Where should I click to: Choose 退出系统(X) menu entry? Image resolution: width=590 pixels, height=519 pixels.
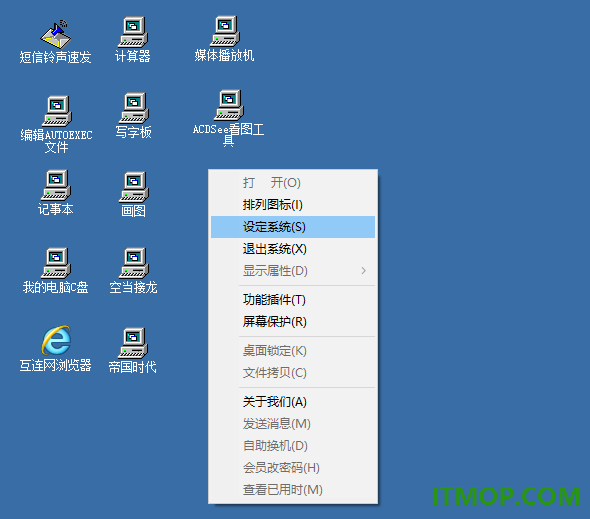(293, 249)
